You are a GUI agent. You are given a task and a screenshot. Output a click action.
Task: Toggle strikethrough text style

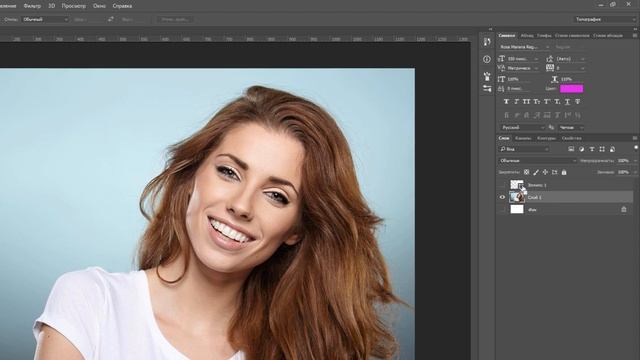577,101
